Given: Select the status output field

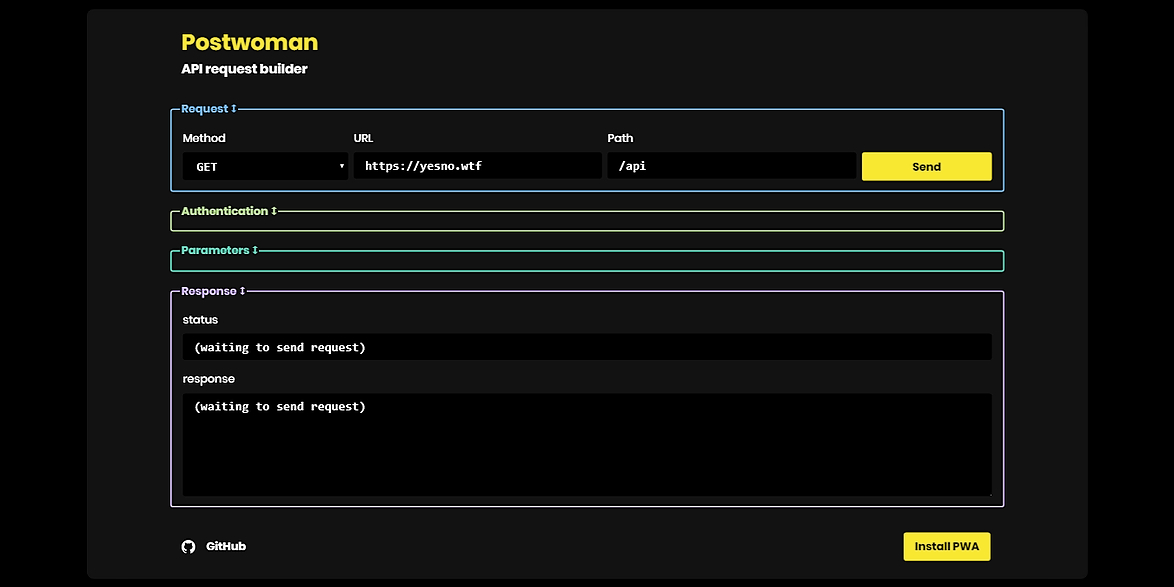Looking at the screenshot, I should tap(587, 347).
